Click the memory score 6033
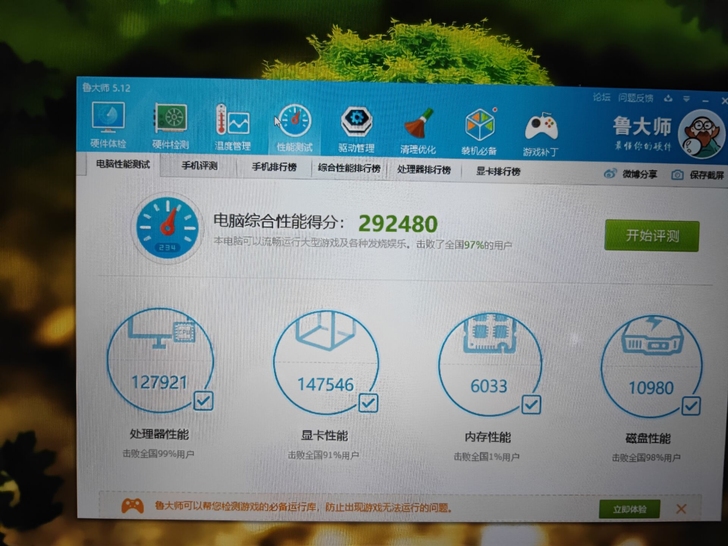 point(489,386)
